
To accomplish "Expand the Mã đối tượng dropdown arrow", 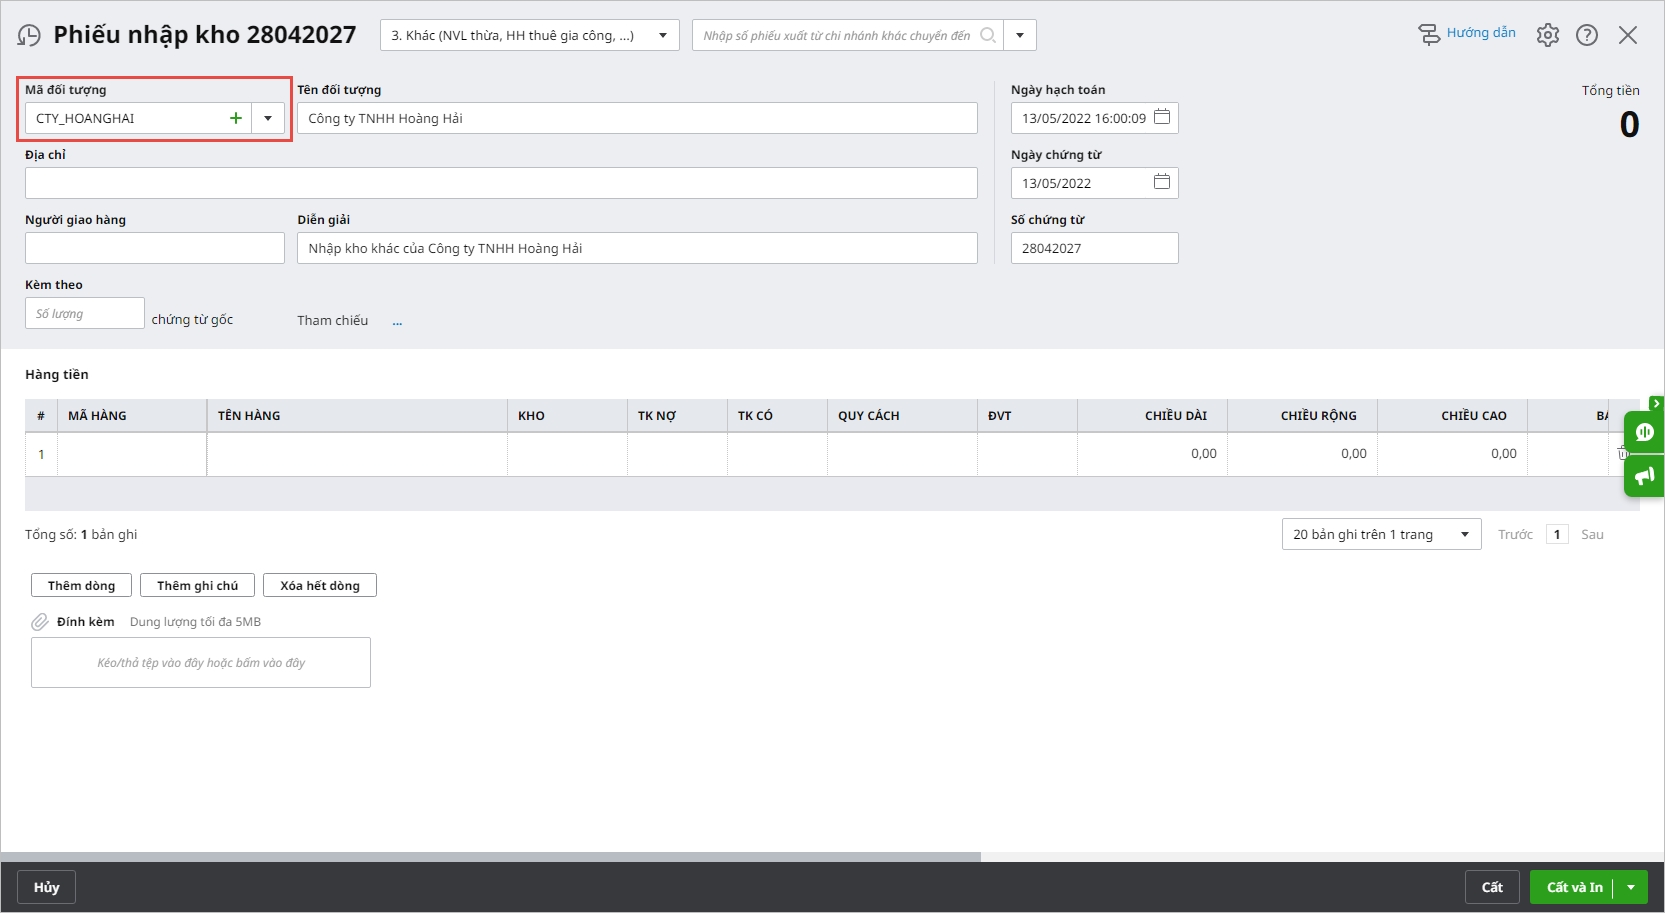I will click(x=268, y=118).
